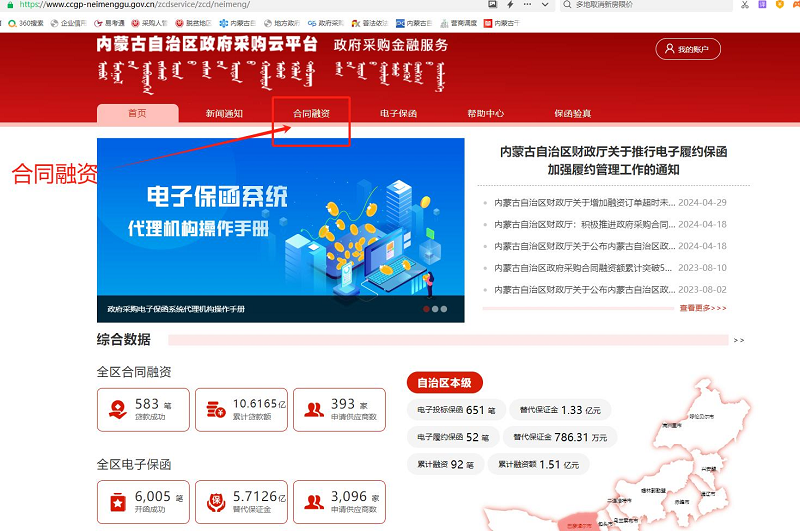Click the browser scissors screenshot icon
Viewport: 800px width, 531px height.
[745, 5]
